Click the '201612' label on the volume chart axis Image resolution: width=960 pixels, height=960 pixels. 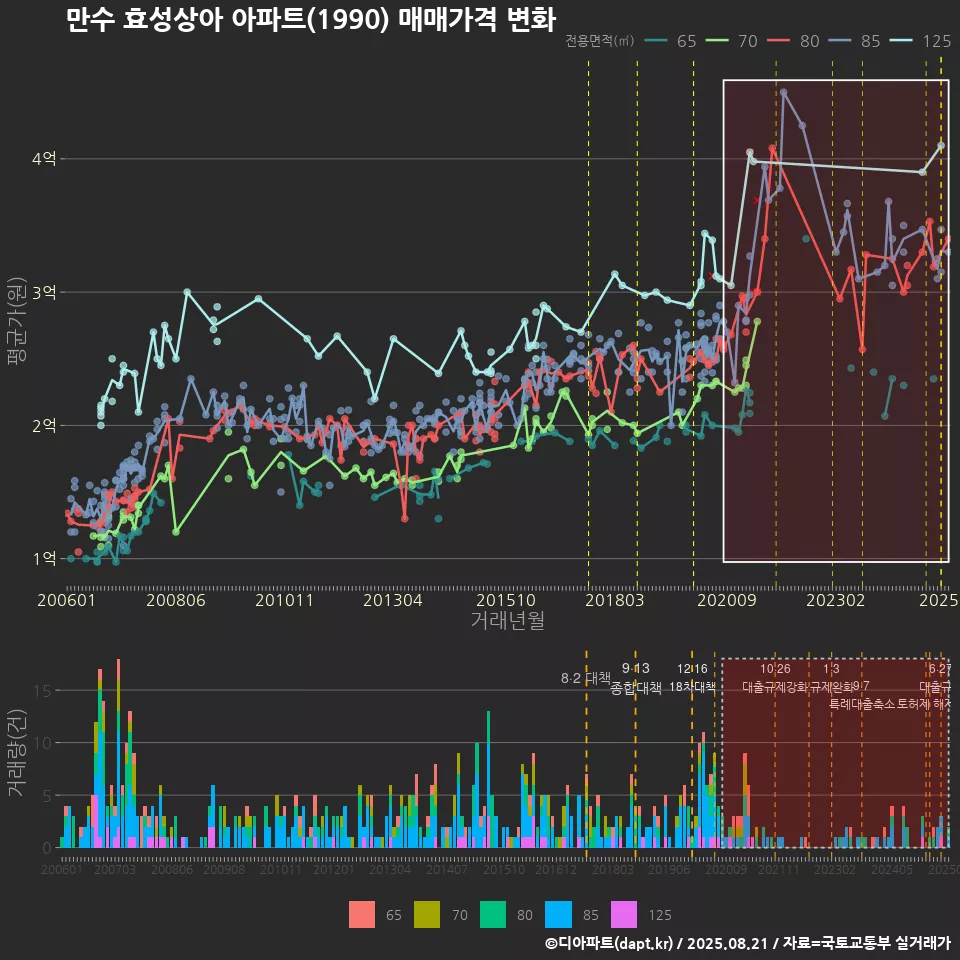[556, 869]
